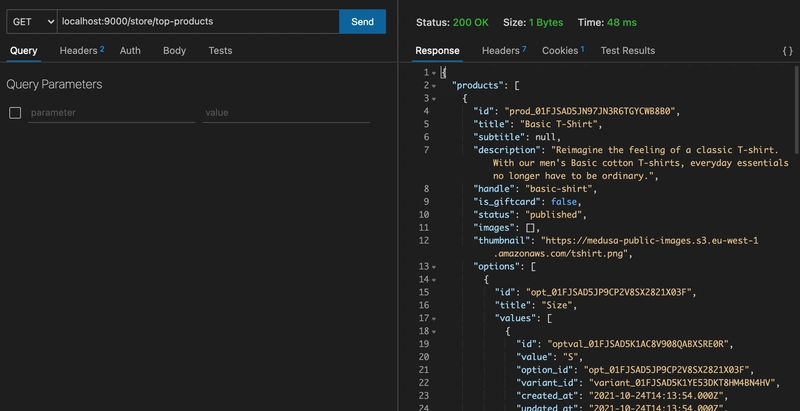Go to the Tests tab
Image resolution: width=800 pixels, height=411 pixels.
tap(220, 50)
